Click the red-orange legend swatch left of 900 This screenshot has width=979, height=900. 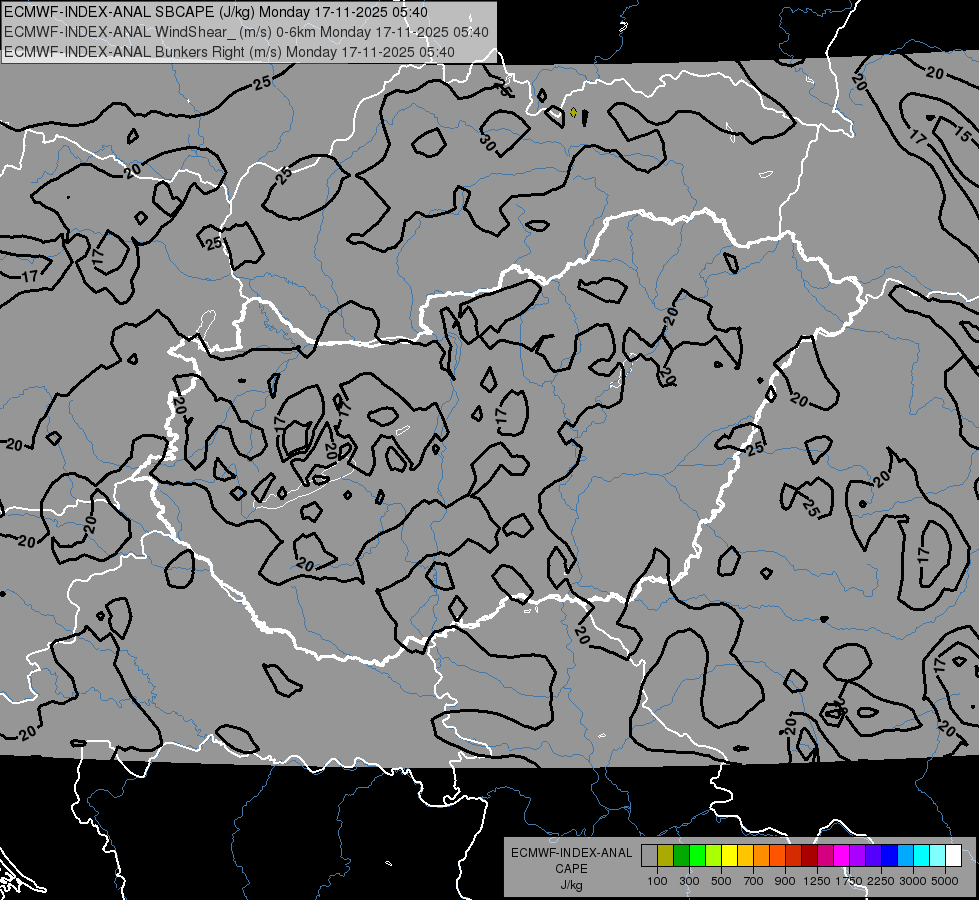(x=777, y=856)
